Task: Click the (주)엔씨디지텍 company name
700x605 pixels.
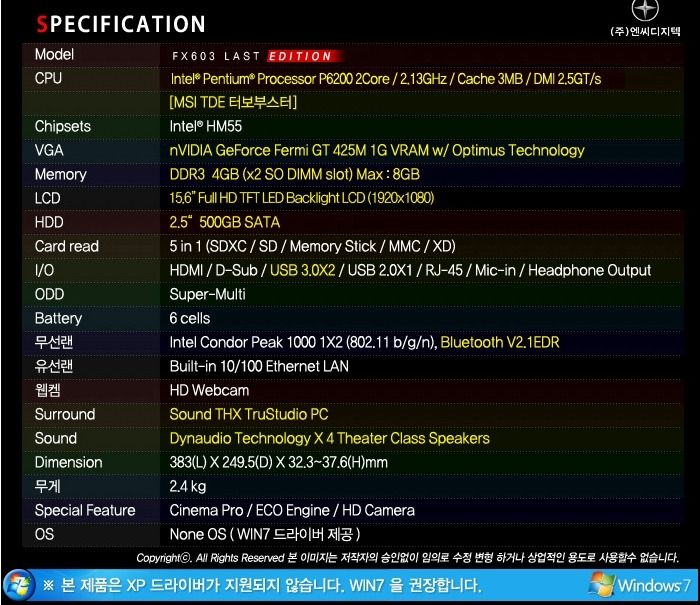Action: coord(645,31)
